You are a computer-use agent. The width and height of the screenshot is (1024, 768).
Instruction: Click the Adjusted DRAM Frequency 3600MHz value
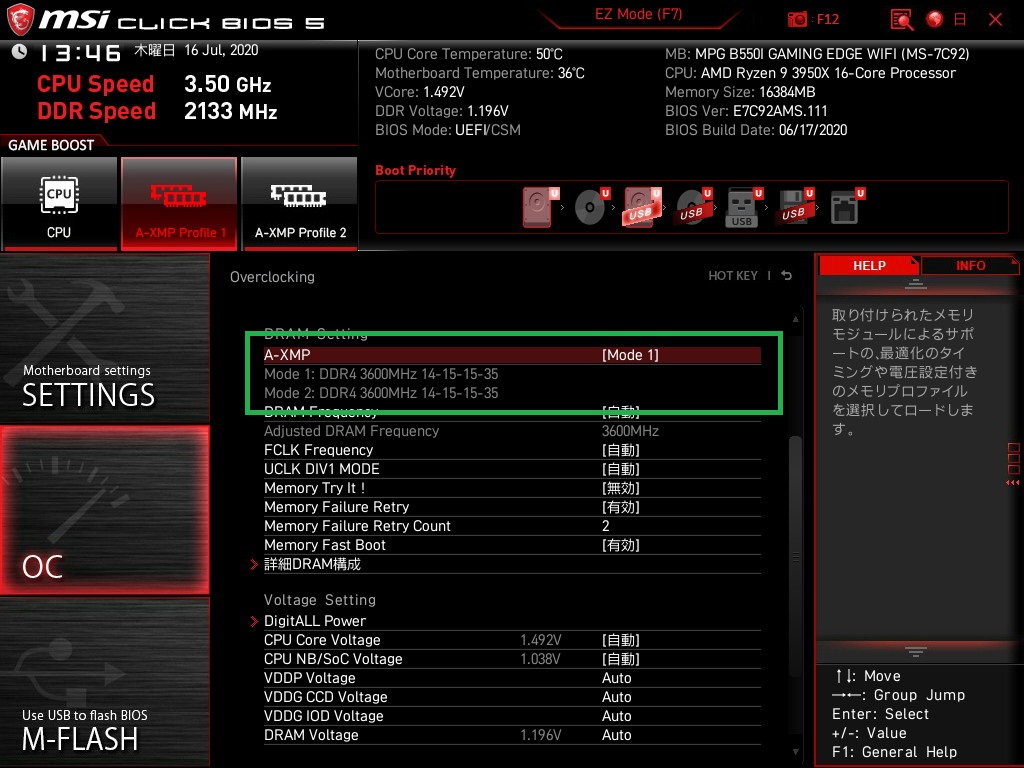[x=630, y=431]
